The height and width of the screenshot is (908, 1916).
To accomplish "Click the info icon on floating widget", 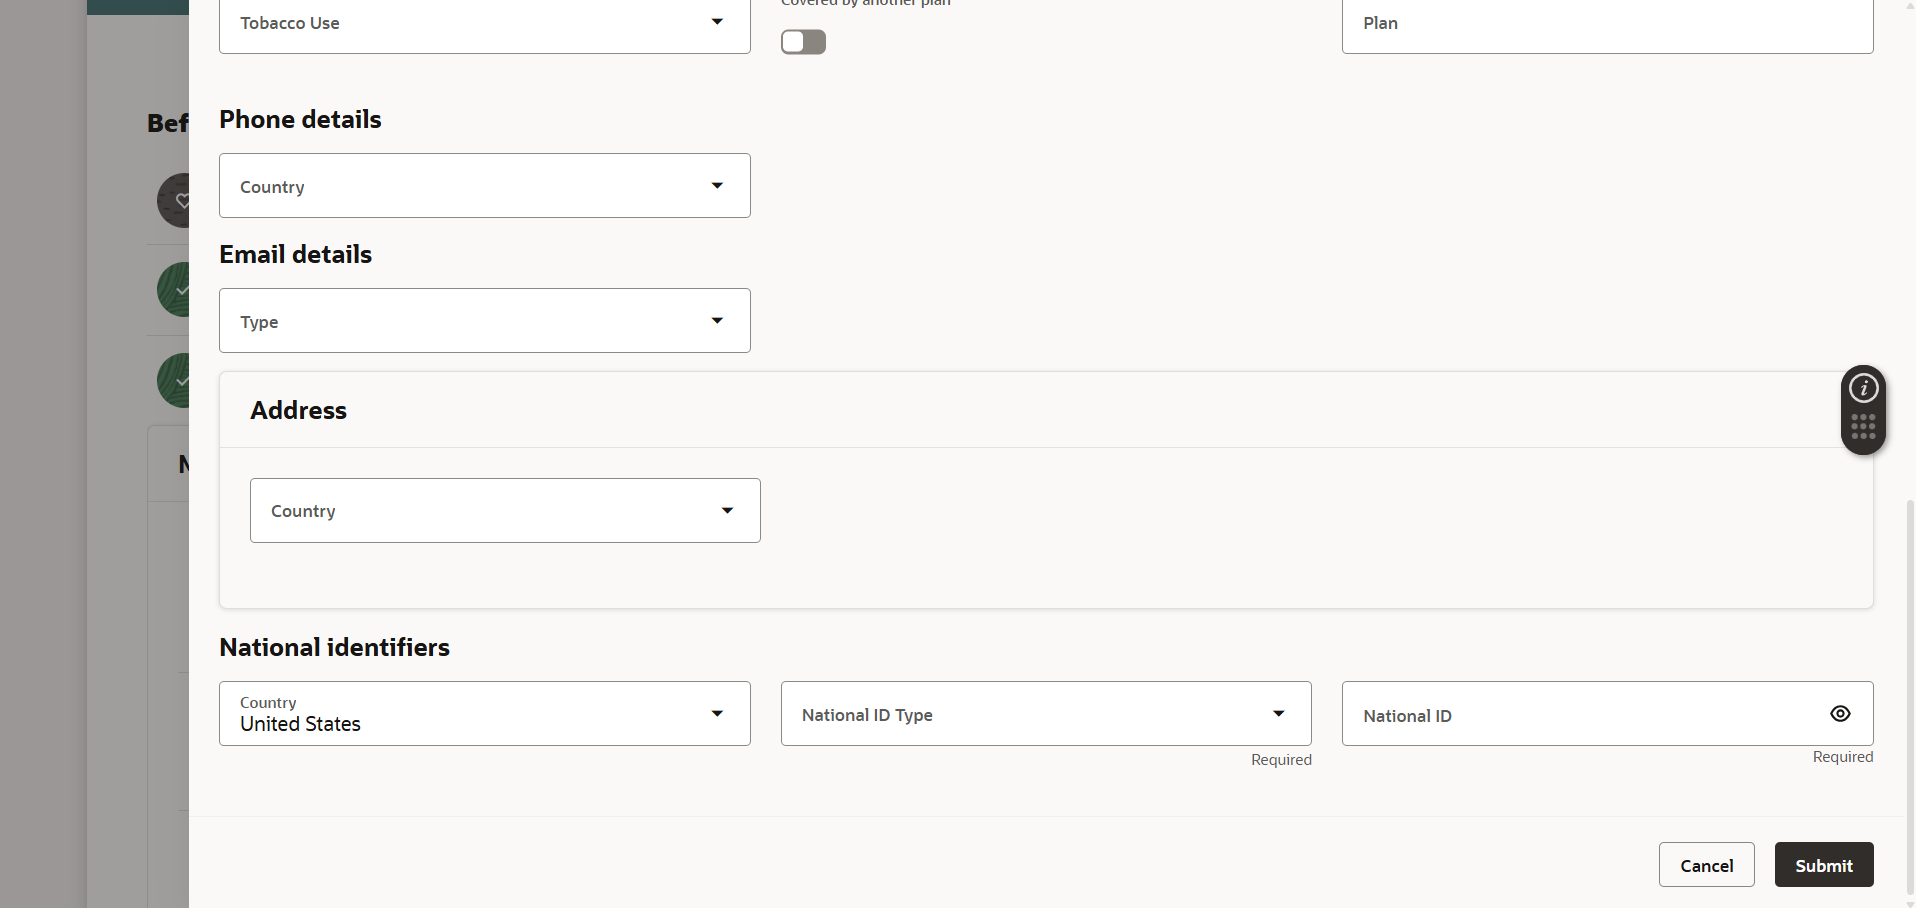I will 1863,388.
